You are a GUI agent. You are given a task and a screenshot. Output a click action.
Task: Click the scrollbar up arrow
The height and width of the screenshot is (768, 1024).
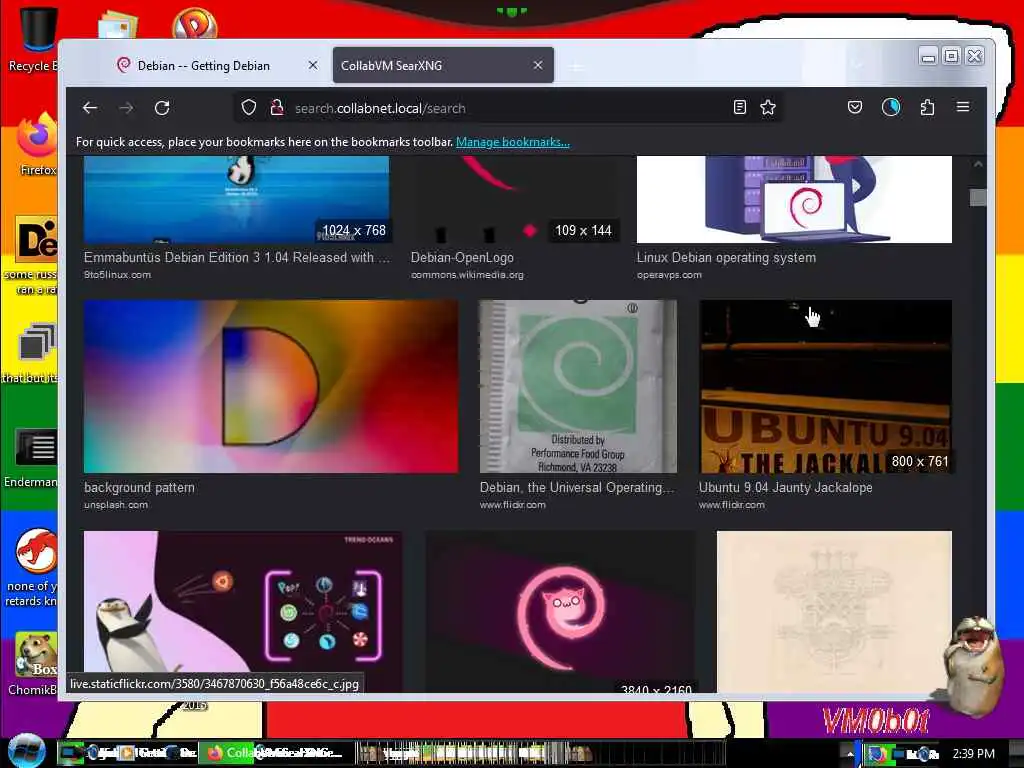point(978,165)
